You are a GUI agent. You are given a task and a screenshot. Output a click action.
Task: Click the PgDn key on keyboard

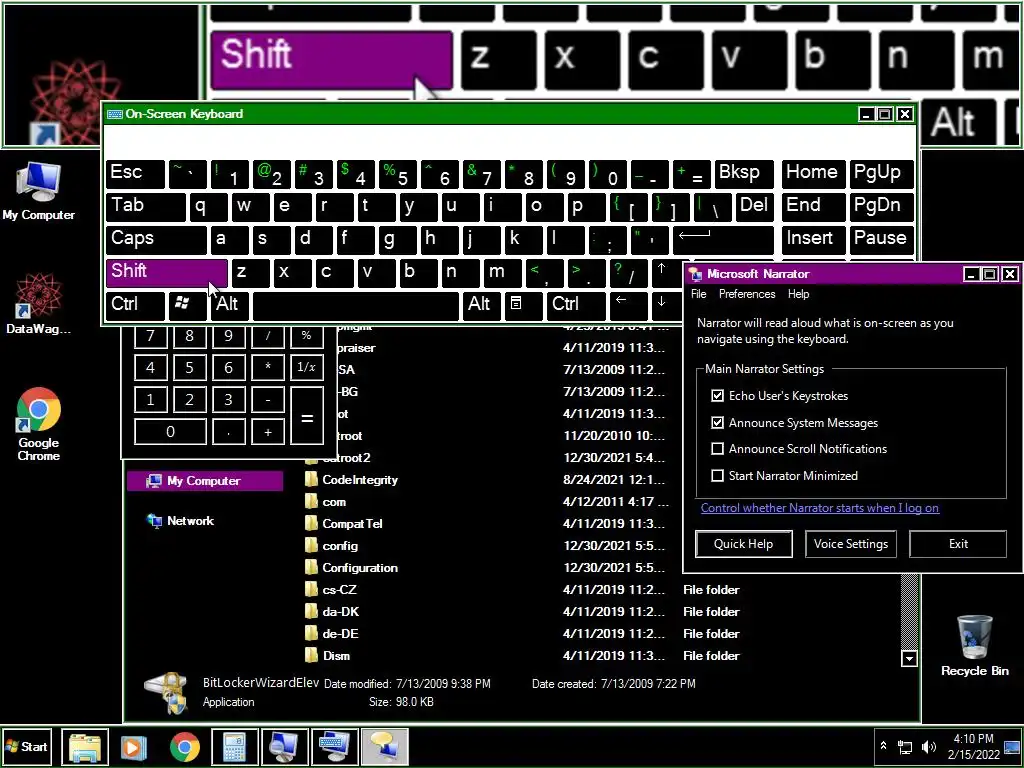point(880,206)
